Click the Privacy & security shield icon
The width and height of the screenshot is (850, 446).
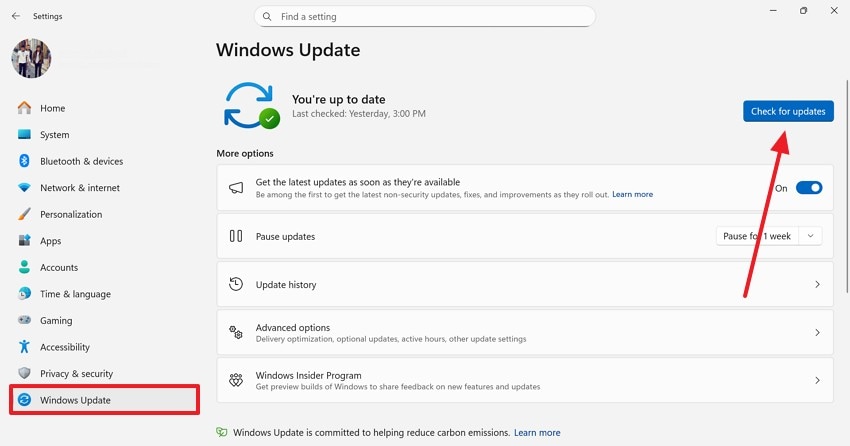point(25,374)
